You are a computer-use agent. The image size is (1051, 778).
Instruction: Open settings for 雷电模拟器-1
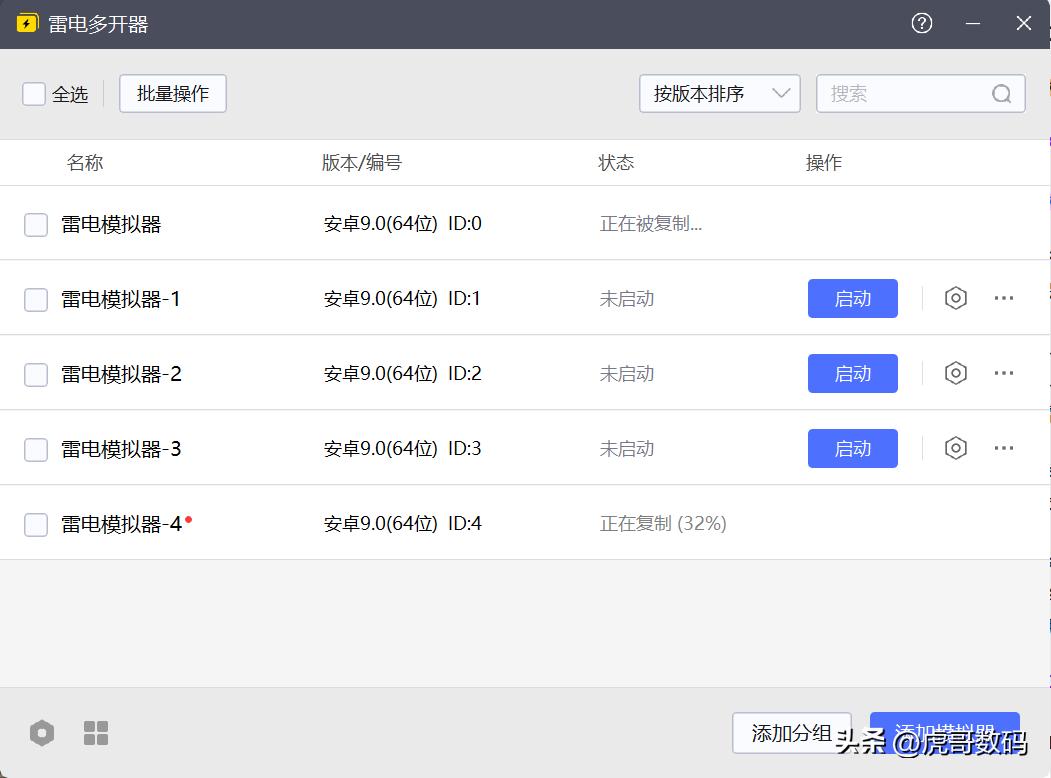[956, 298]
